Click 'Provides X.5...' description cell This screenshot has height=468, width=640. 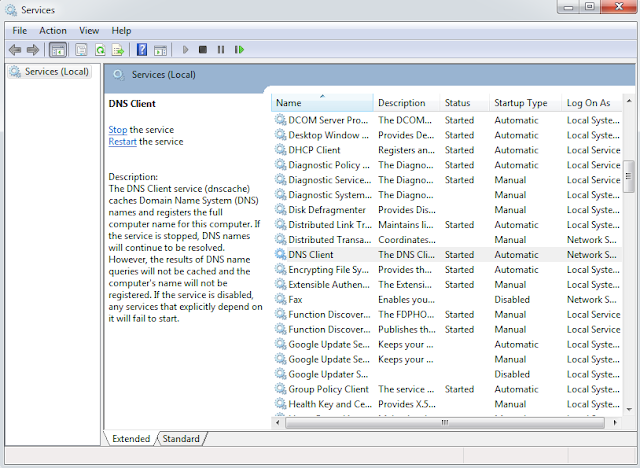click(x=407, y=404)
